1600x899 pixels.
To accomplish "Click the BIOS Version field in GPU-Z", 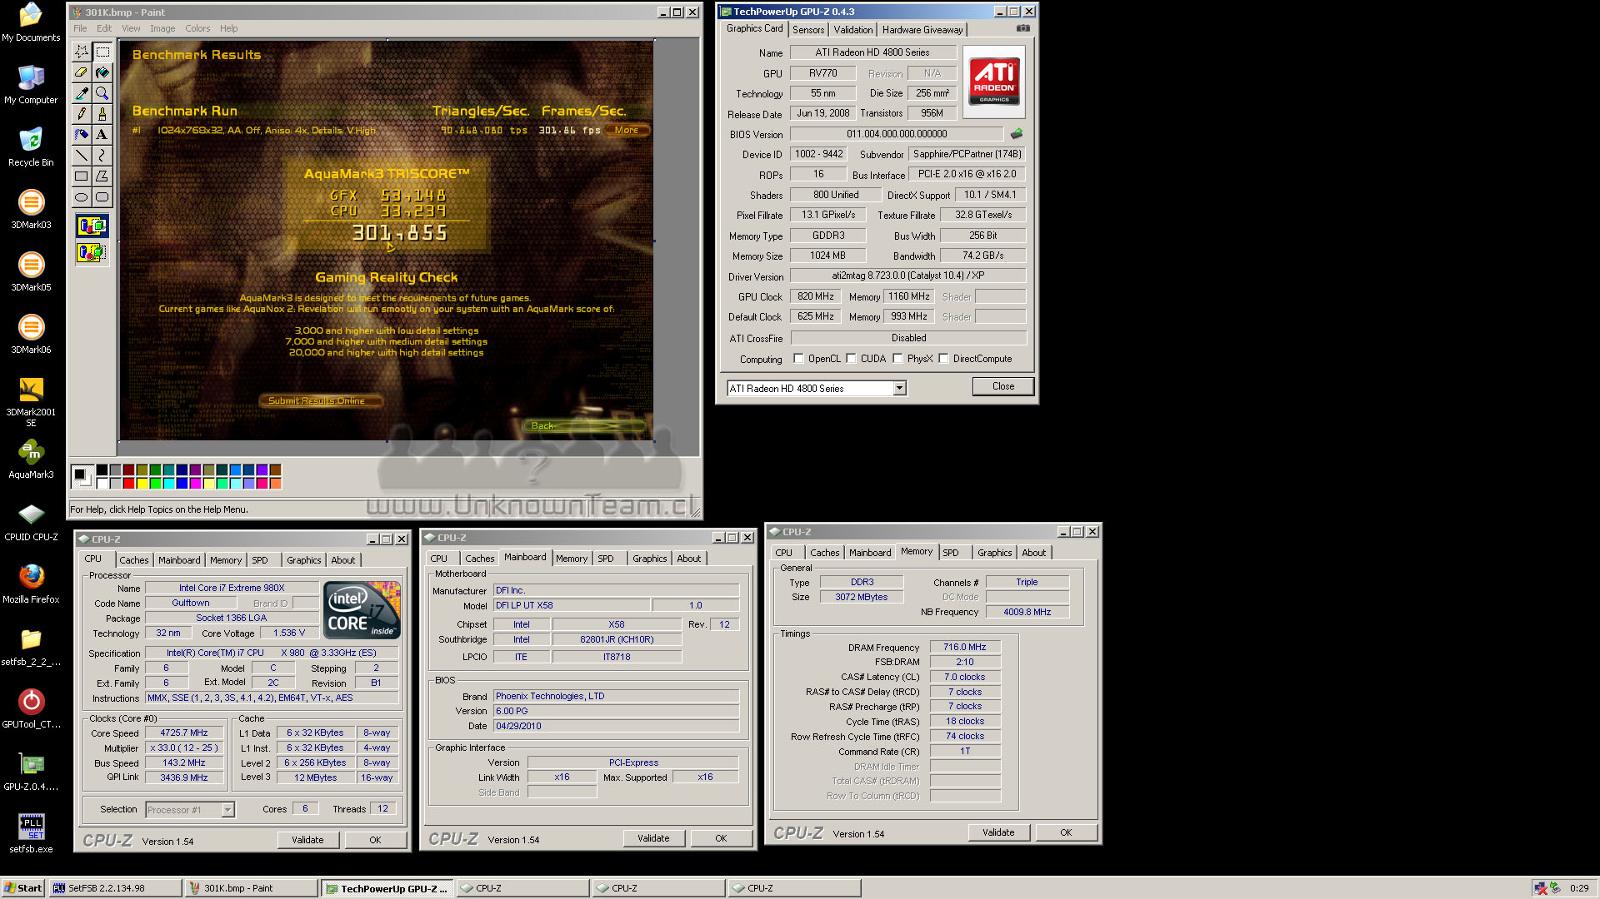I will click(x=897, y=133).
